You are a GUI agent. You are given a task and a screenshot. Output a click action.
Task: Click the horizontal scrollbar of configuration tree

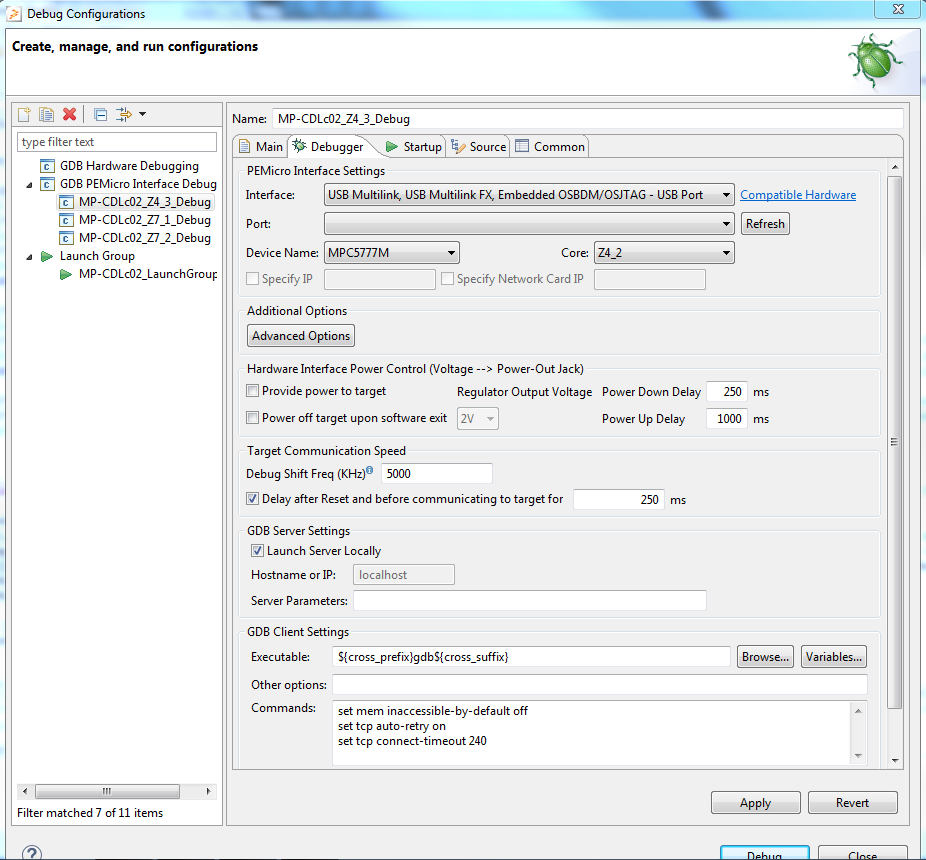107,791
